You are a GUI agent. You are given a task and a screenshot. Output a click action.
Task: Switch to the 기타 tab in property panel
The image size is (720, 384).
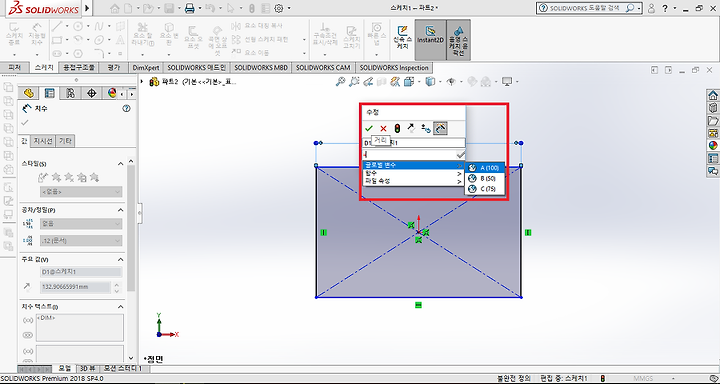click(x=65, y=141)
